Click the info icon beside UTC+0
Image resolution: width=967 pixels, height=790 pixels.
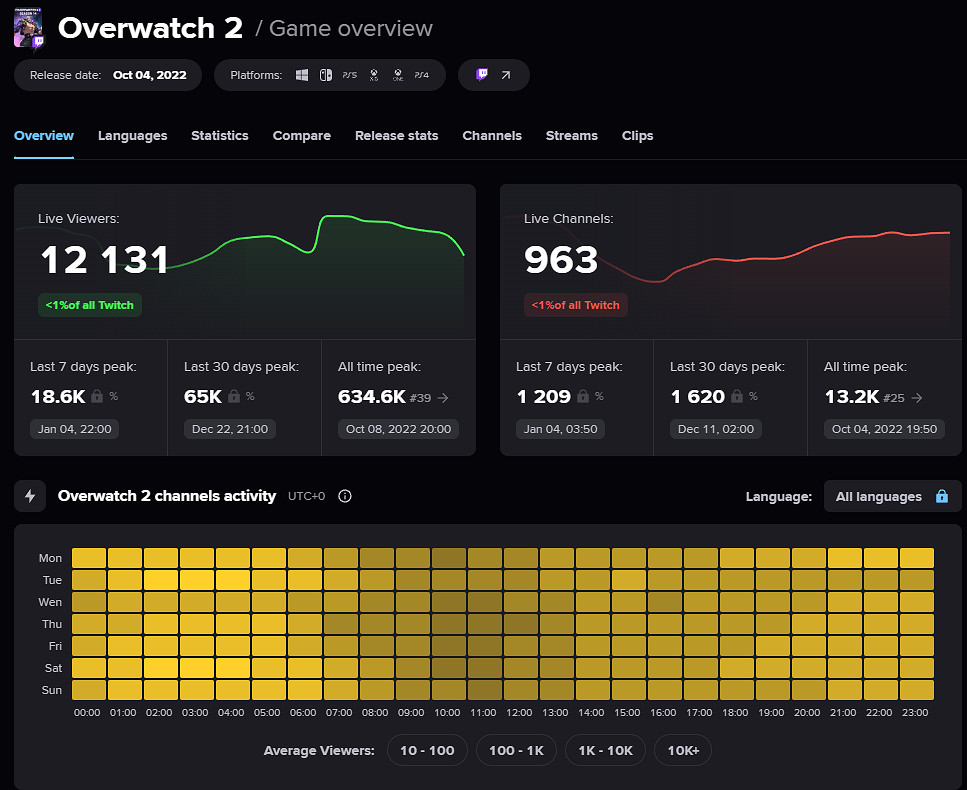click(x=345, y=496)
